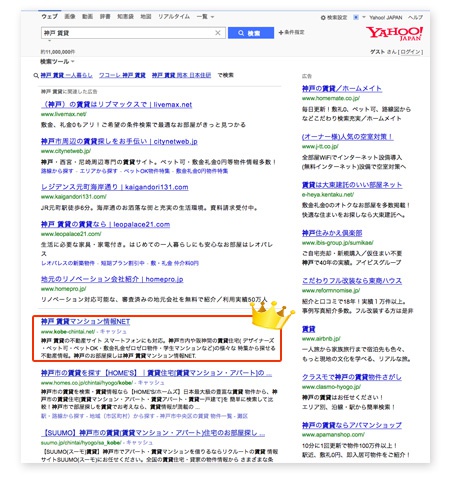The height and width of the screenshot is (488, 453).
Task: Open the leopalace21.com ad title
Action: 105,224
